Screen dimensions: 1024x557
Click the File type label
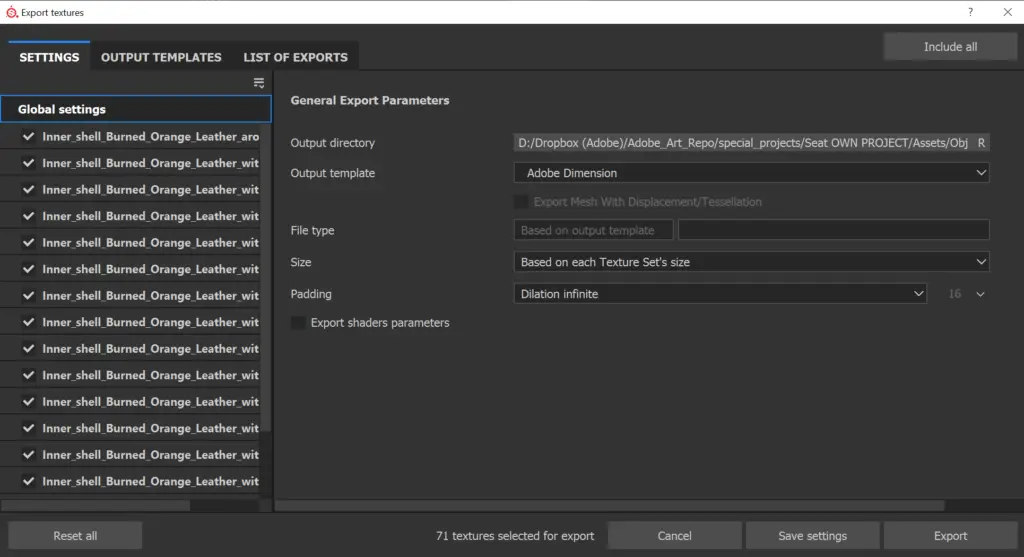click(312, 230)
